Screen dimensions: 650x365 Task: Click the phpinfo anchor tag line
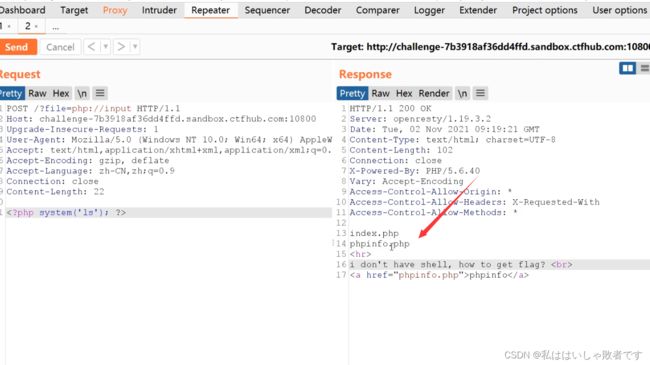coord(439,275)
